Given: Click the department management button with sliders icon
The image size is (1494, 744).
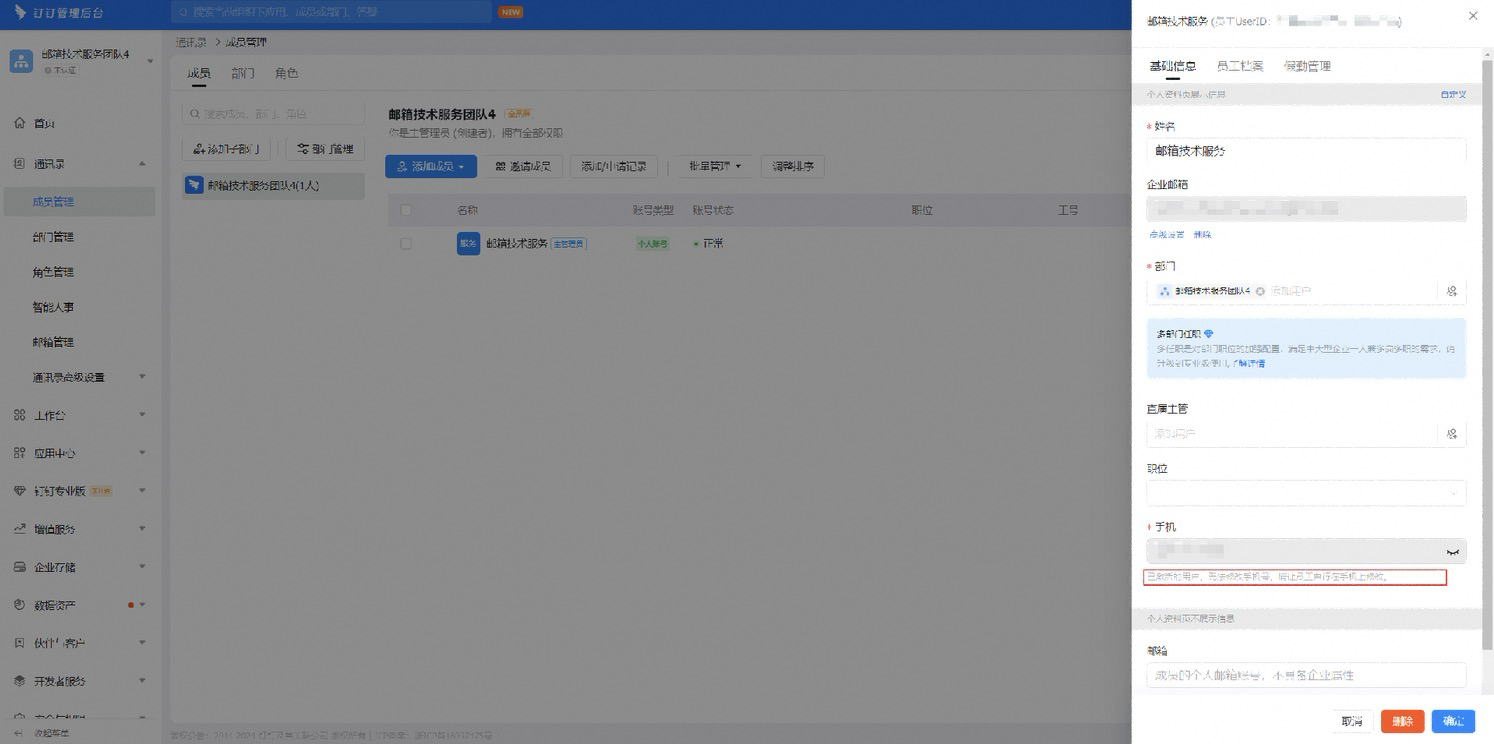Looking at the screenshot, I should (325, 149).
